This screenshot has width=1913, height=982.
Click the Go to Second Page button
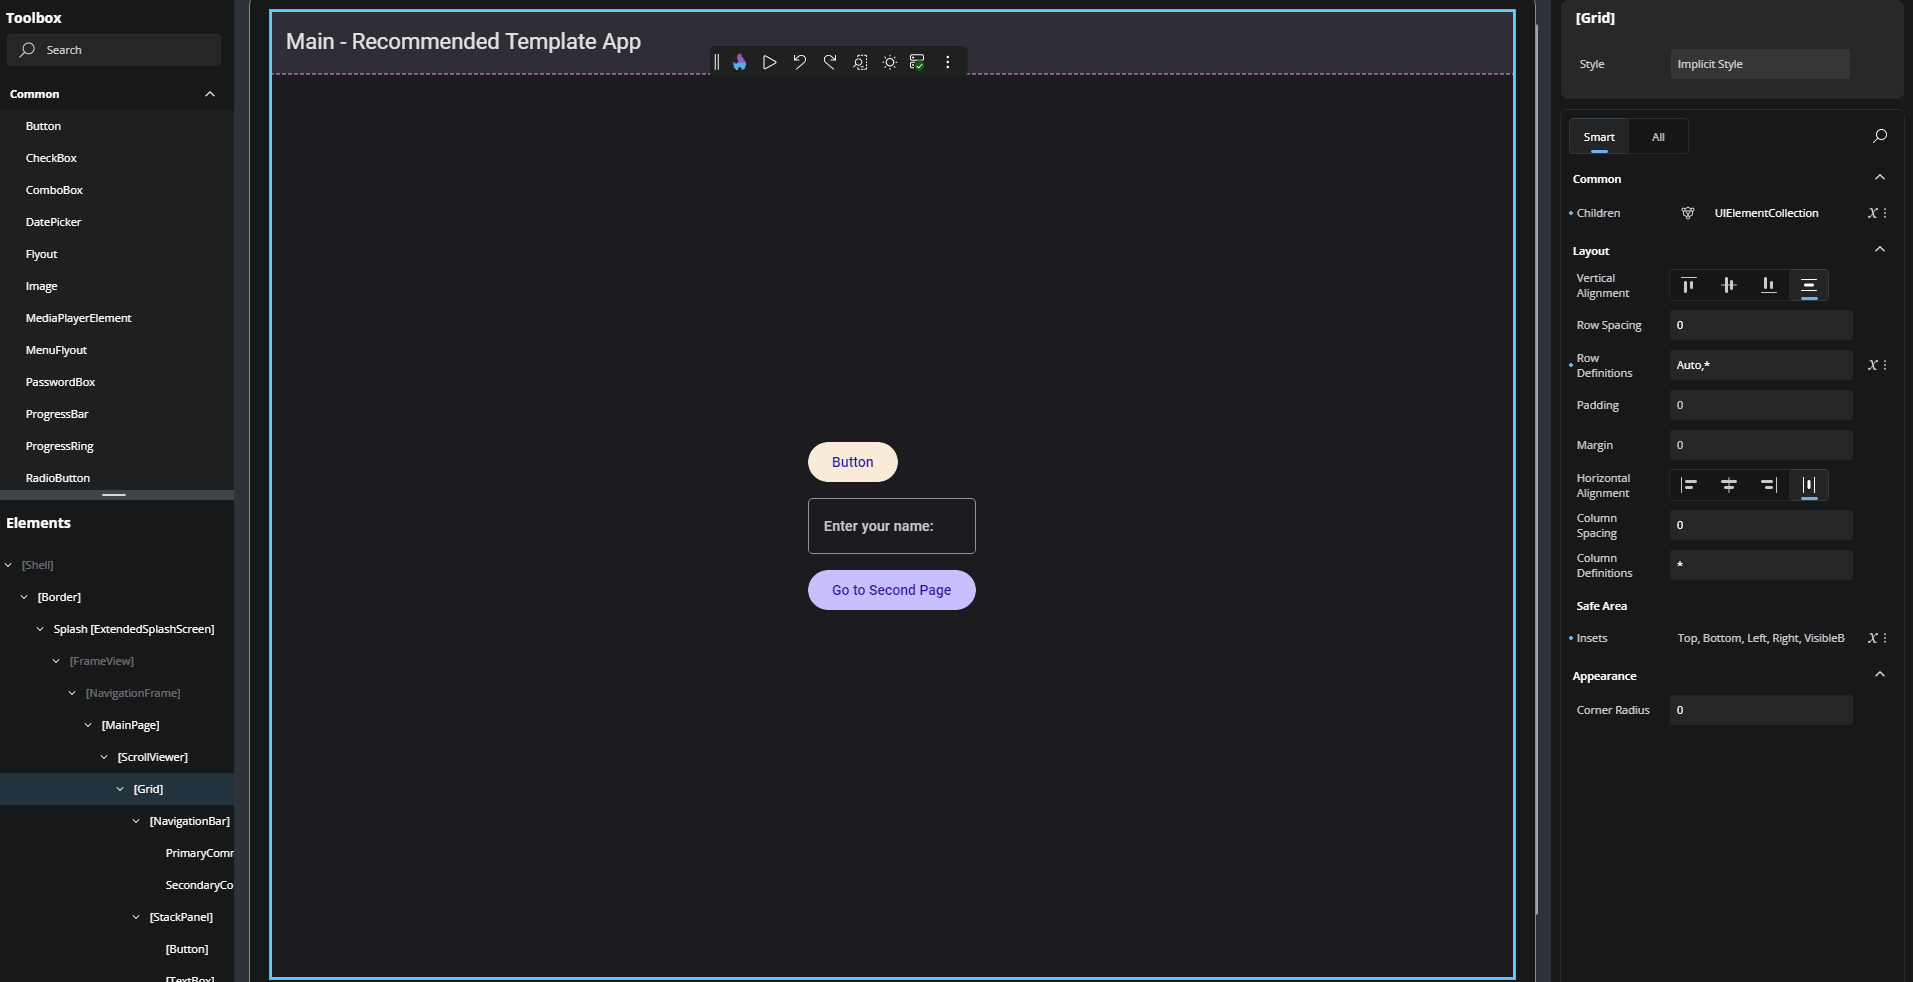891,590
